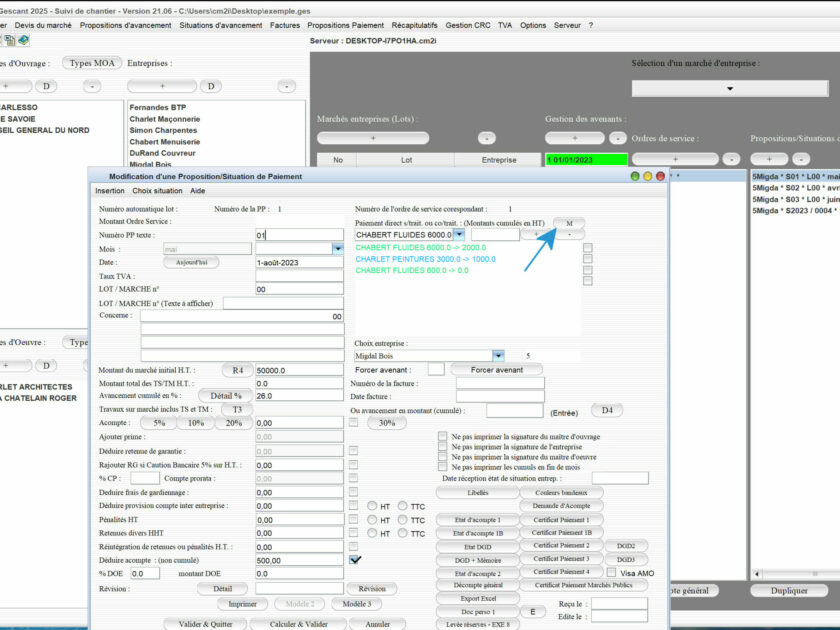
Task: Select Charlet Maçonnerie in Entreprises list
Action: coord(164,119)
